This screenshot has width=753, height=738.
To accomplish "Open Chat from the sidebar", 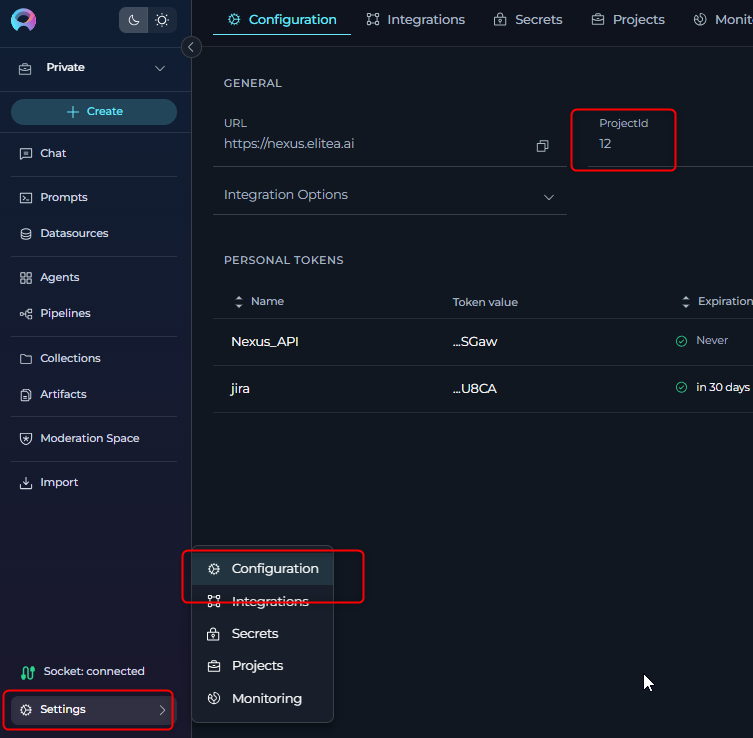I will pos(53,153).
